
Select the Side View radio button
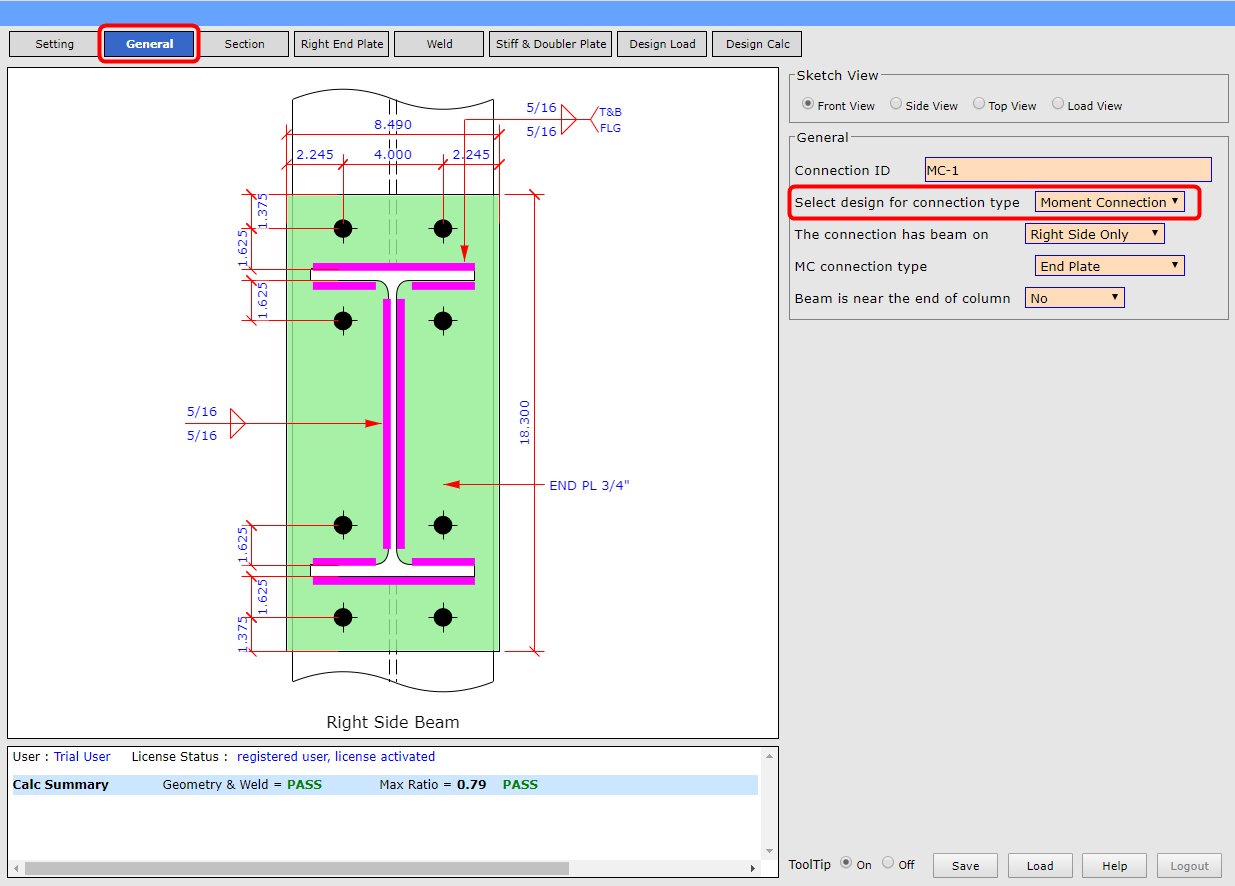896,104
